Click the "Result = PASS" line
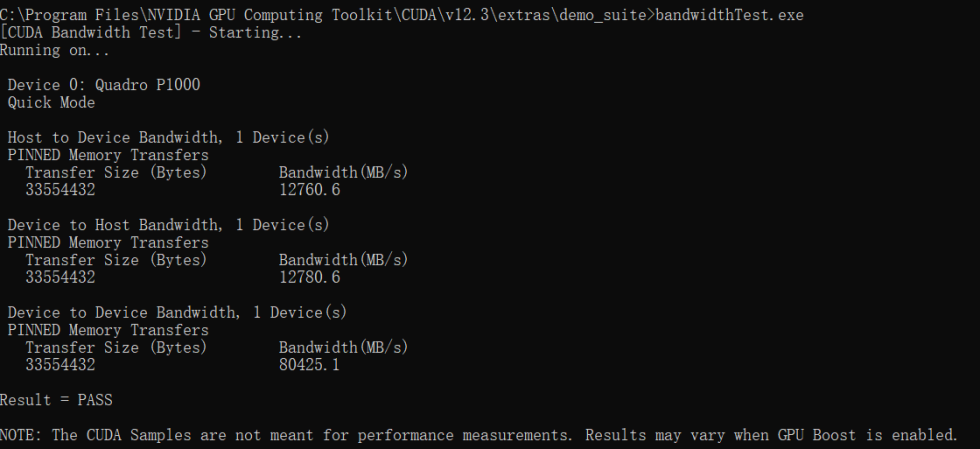Image resolution: width=980 pixels, height=449 pixels. (x=56, y=400)
